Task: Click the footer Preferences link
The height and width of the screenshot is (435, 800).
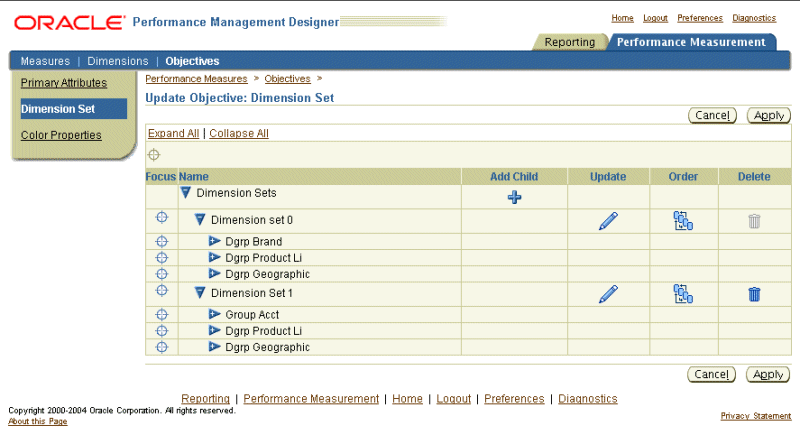Action: point(514,398)
